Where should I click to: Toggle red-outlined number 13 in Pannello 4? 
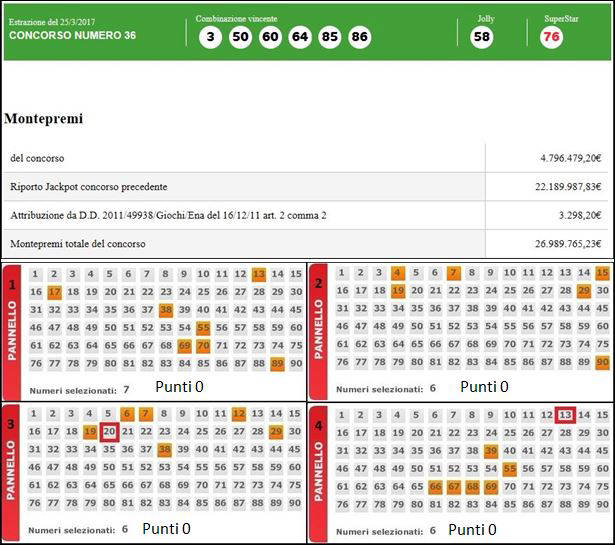(565, 415)
